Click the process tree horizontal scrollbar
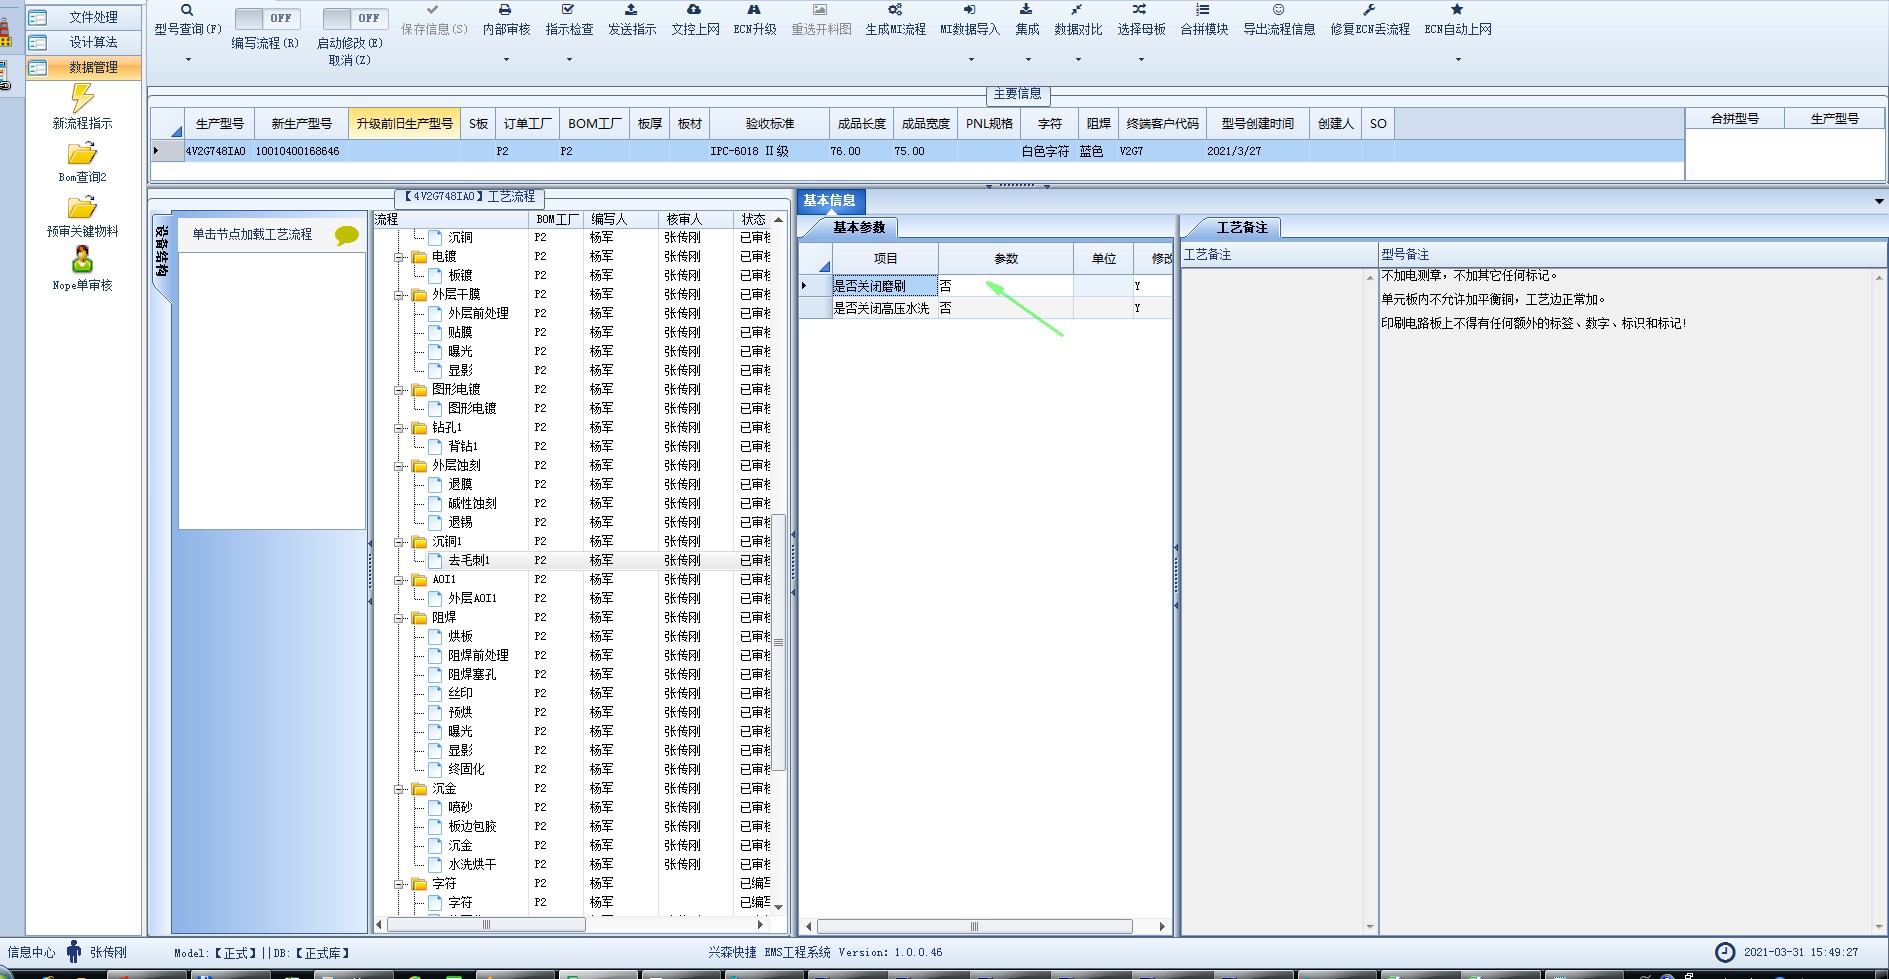This screenshot has width=1889, height=979. point(486,925)
